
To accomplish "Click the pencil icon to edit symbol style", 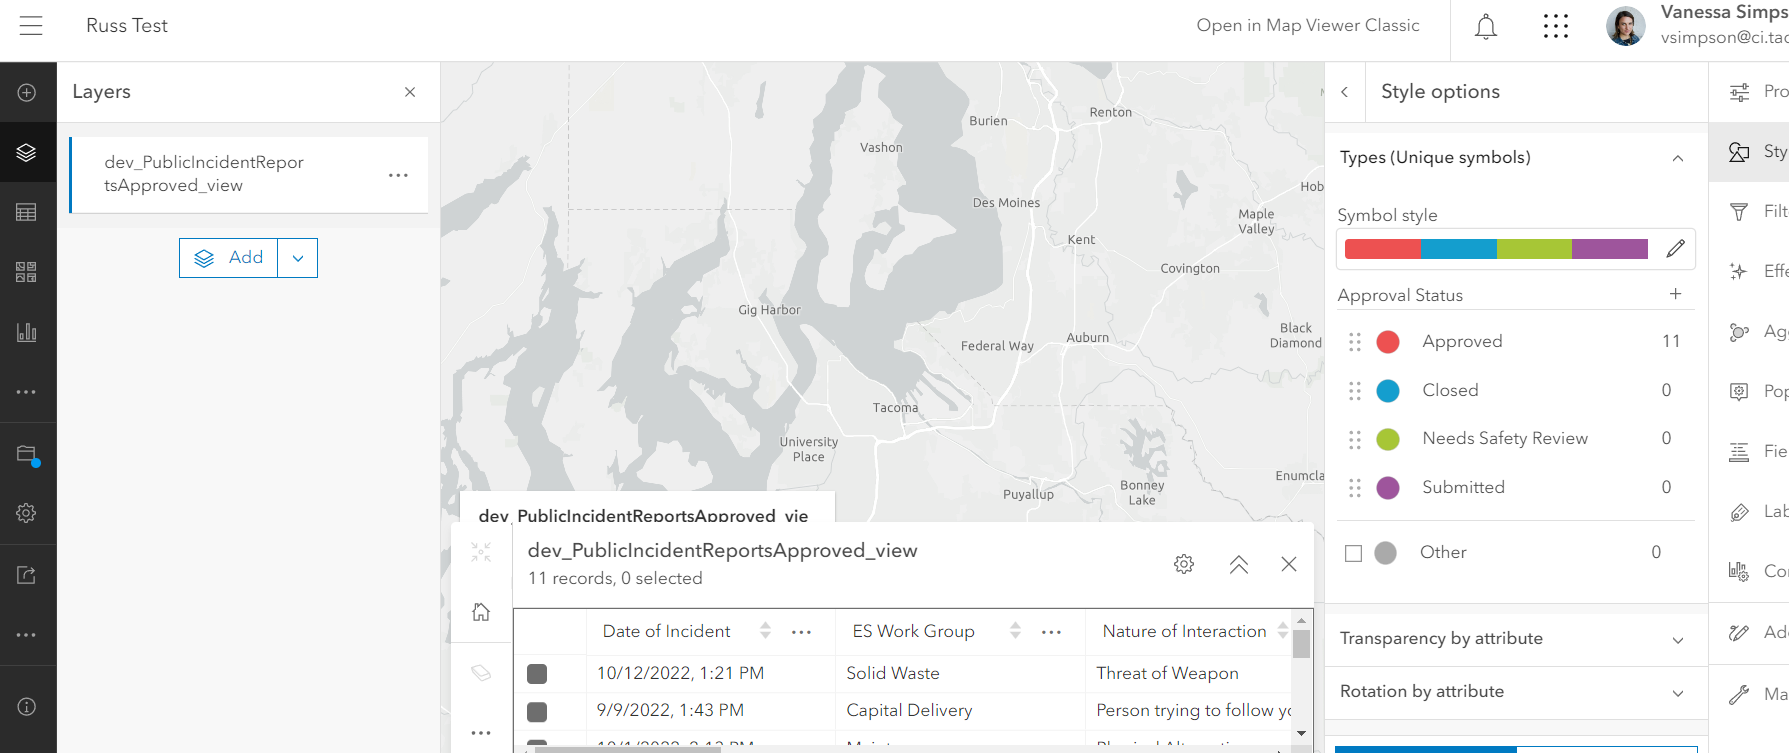I will 1676,249.
